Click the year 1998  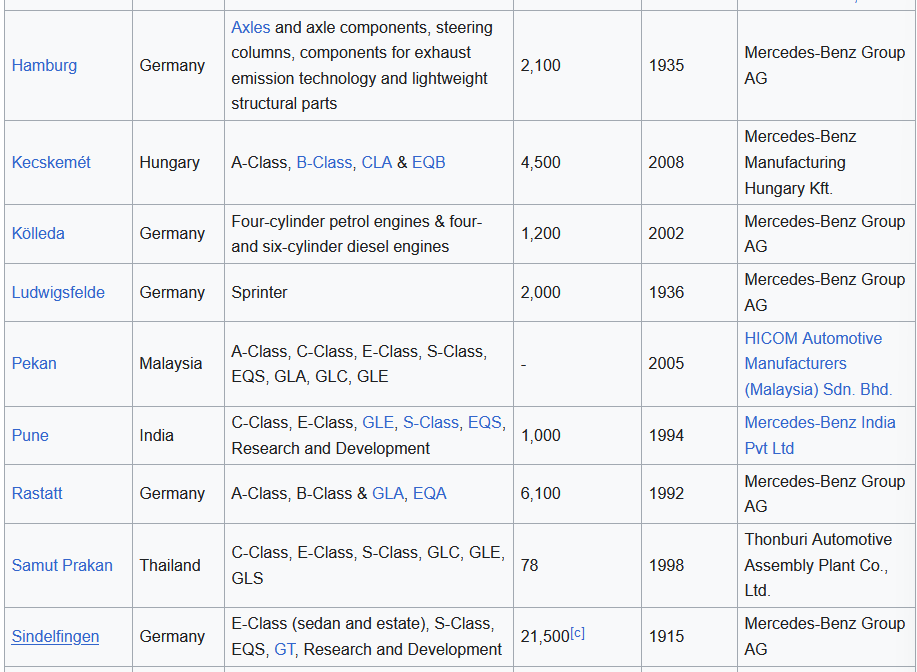[666, 565]
